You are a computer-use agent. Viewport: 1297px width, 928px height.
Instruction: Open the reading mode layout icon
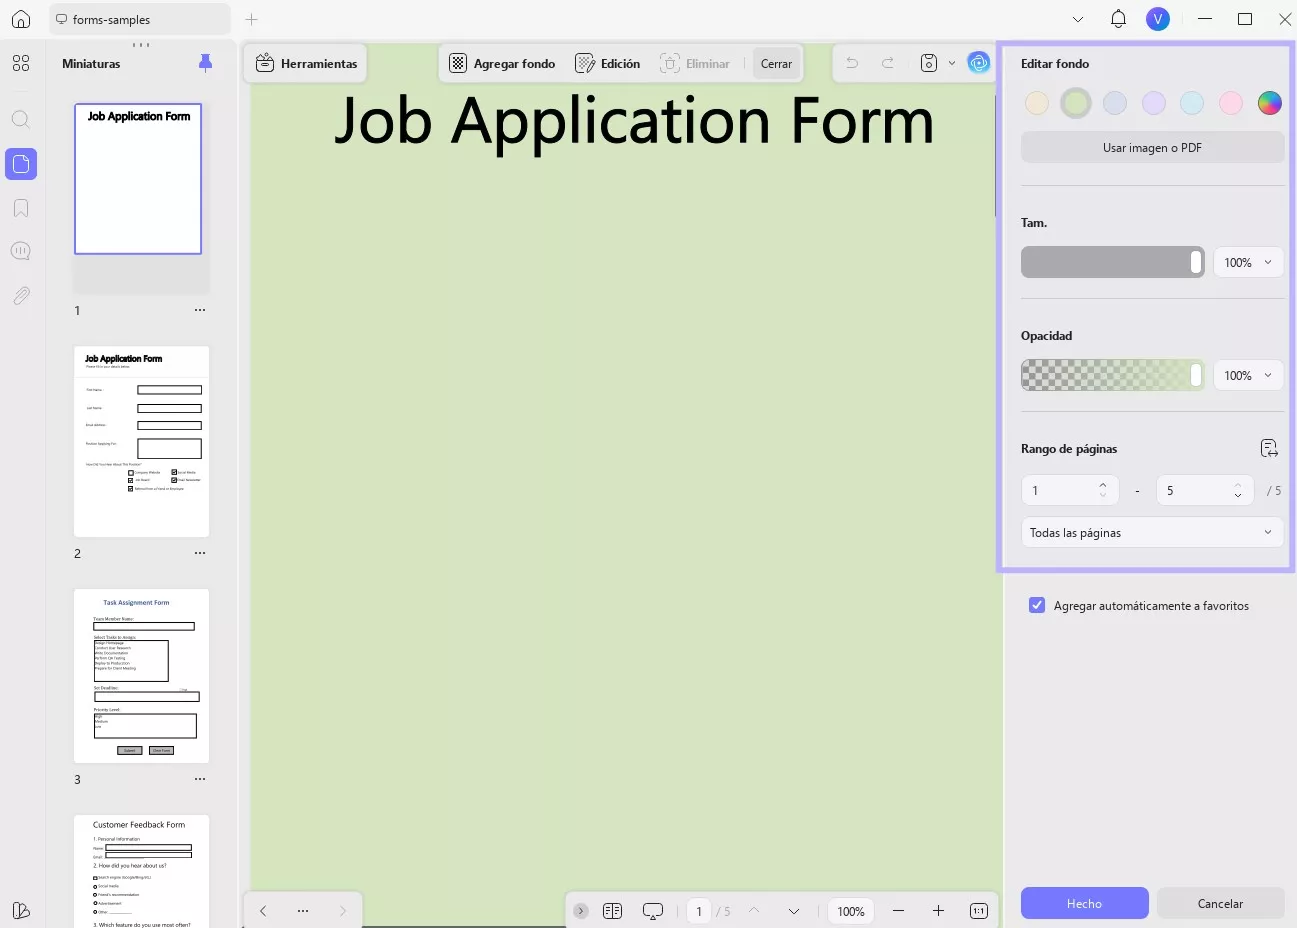[x=613, y=911]
